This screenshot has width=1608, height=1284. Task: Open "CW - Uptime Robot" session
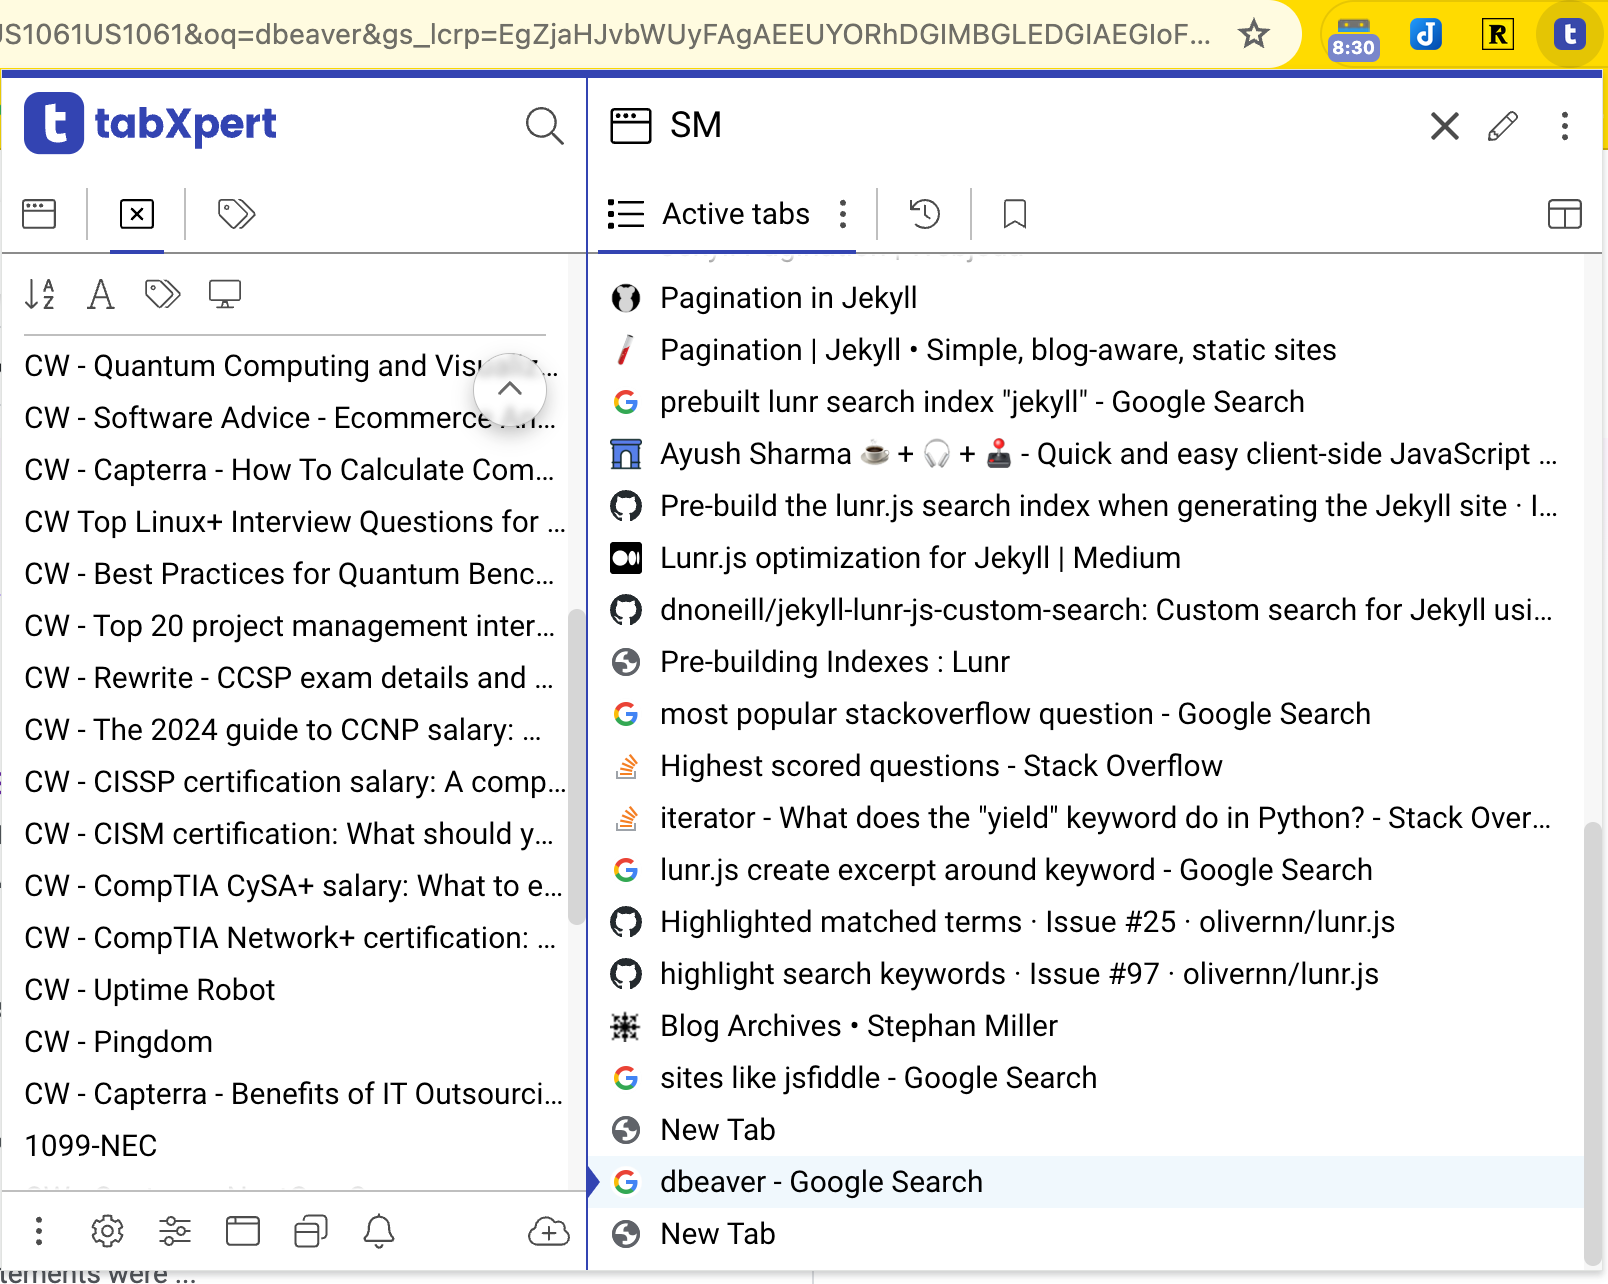[150, 990]
